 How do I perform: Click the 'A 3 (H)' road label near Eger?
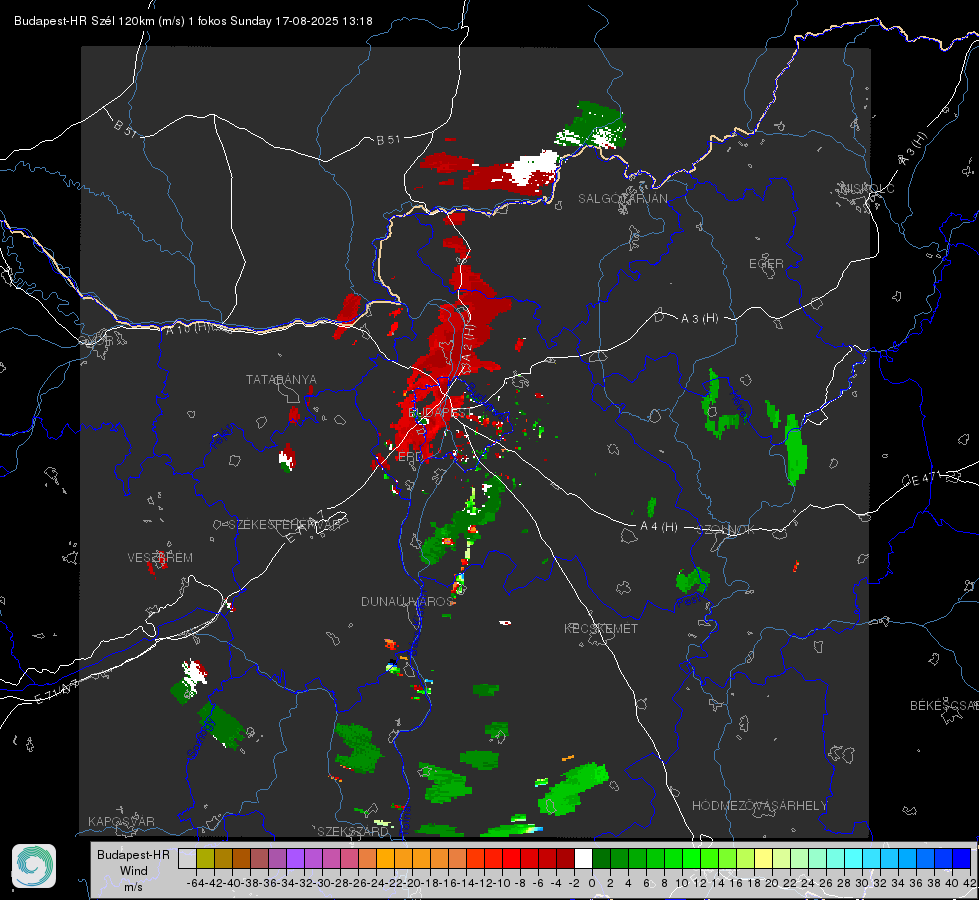(x=699, y=318)
